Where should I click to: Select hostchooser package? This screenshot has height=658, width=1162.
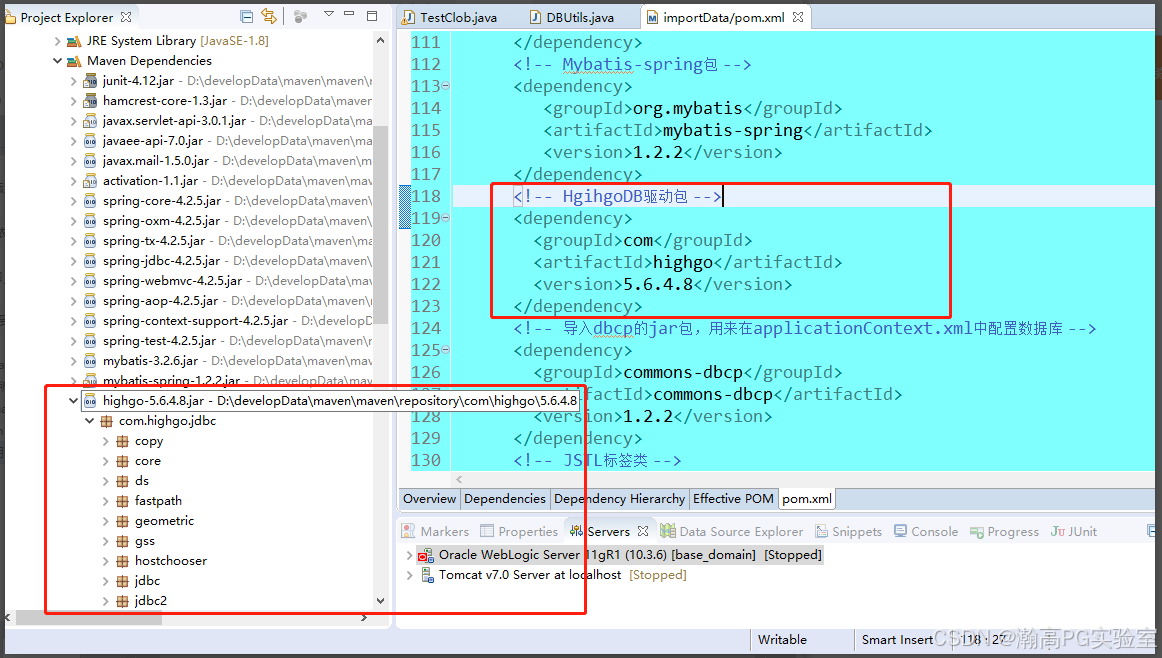tap(170, 561)
